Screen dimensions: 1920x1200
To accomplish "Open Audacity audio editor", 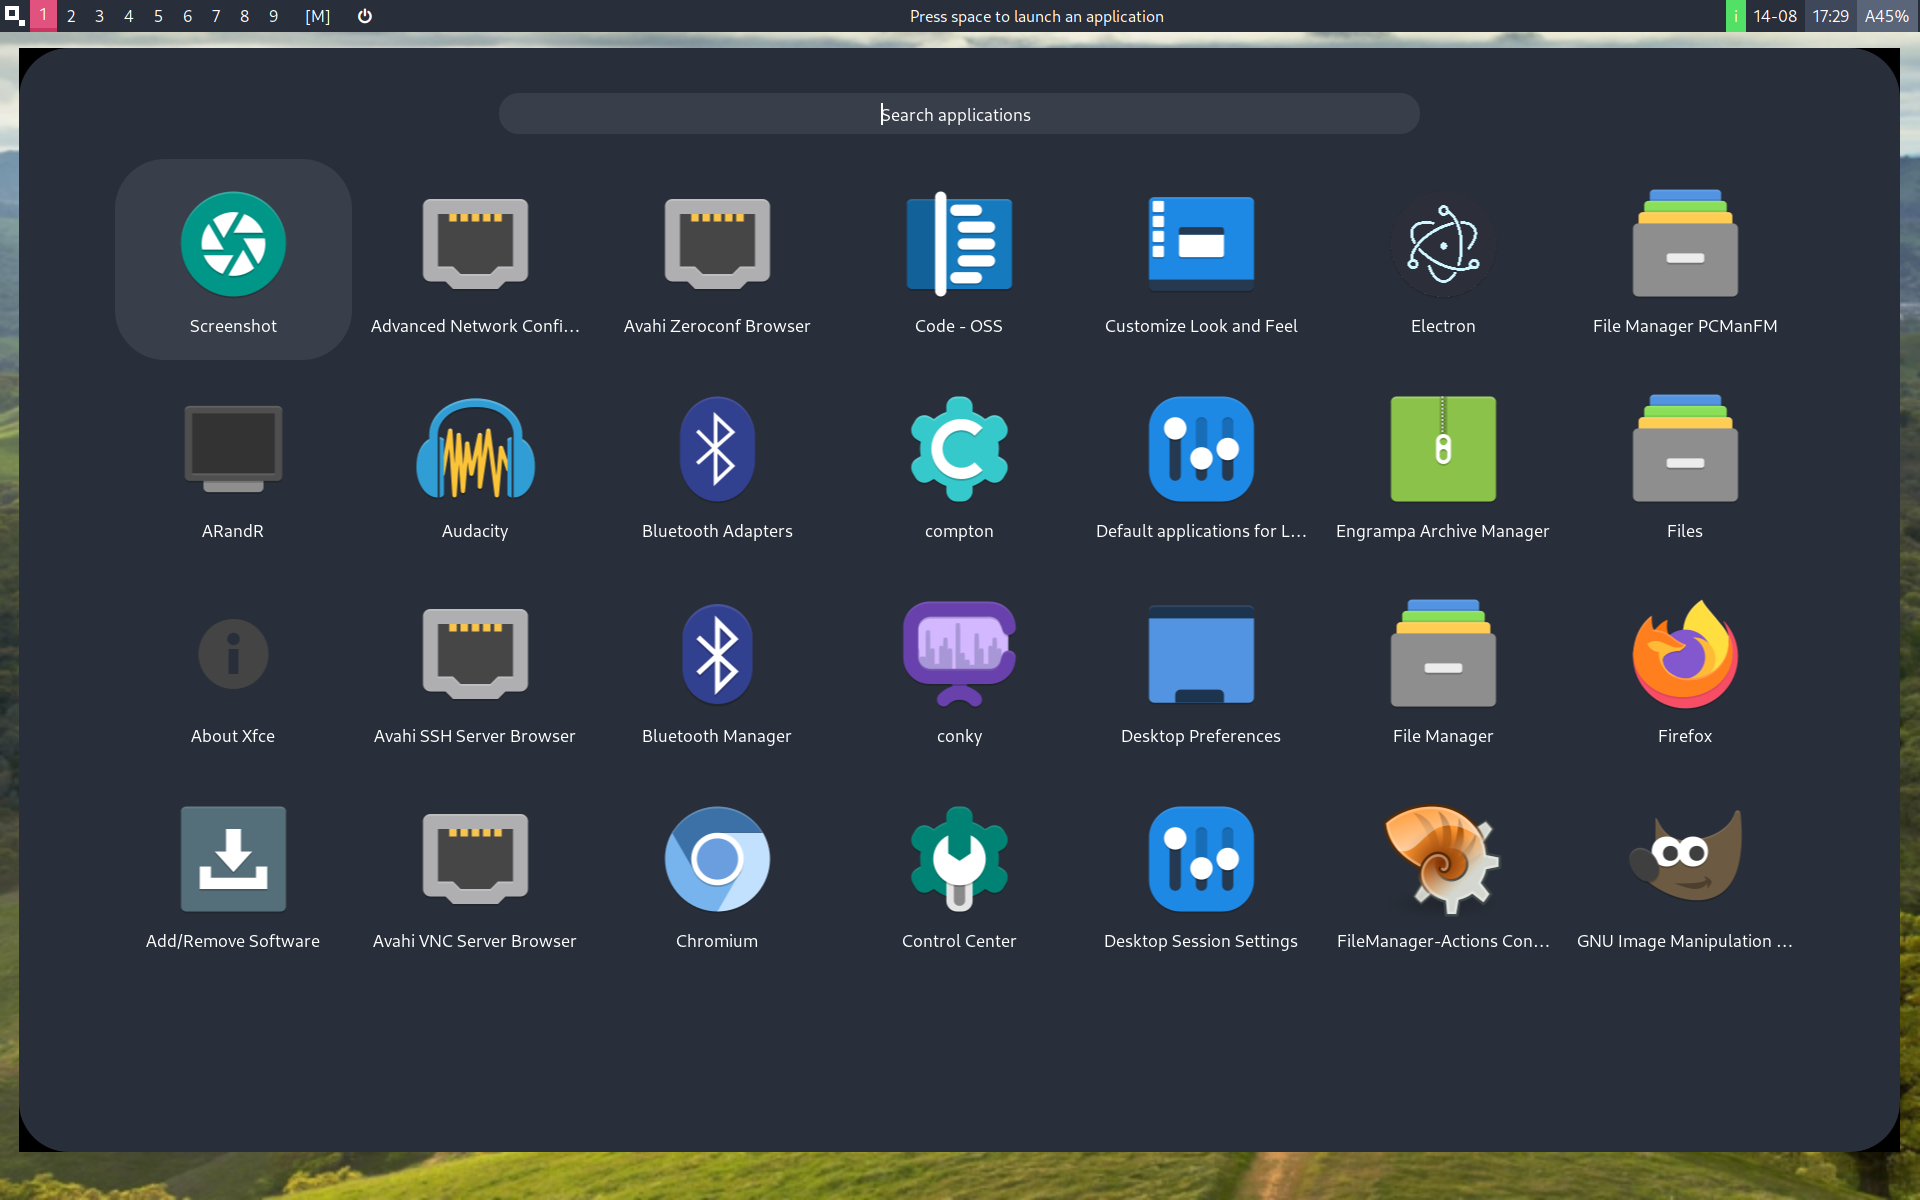I will (x=475, y=465).
